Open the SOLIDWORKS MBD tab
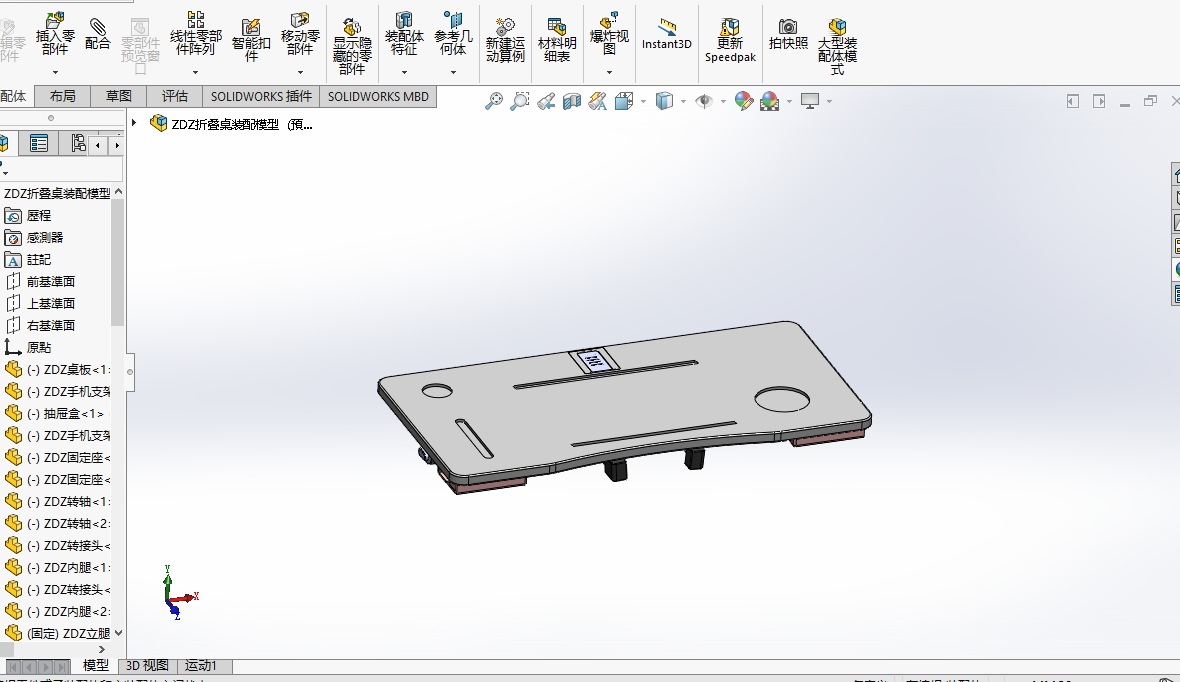The image size is (1180, 682). pyautogui.click(x=378, y=96)
